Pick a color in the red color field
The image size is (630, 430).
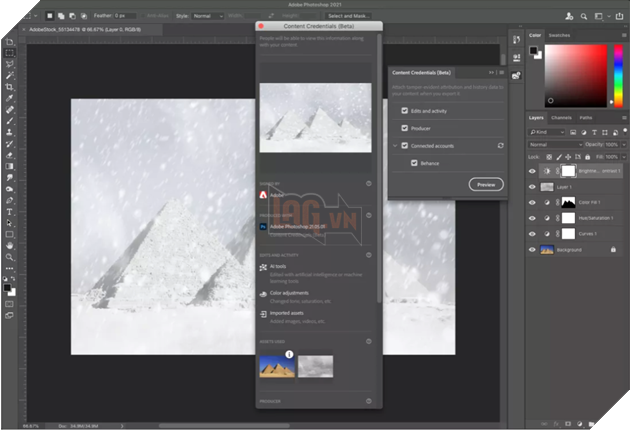[x=576, y=76]
